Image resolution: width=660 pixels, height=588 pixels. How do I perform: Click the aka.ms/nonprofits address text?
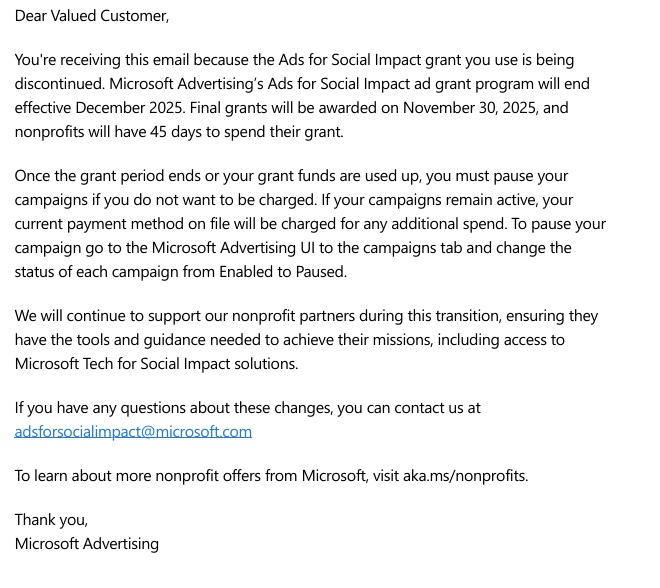coord(465,476)
